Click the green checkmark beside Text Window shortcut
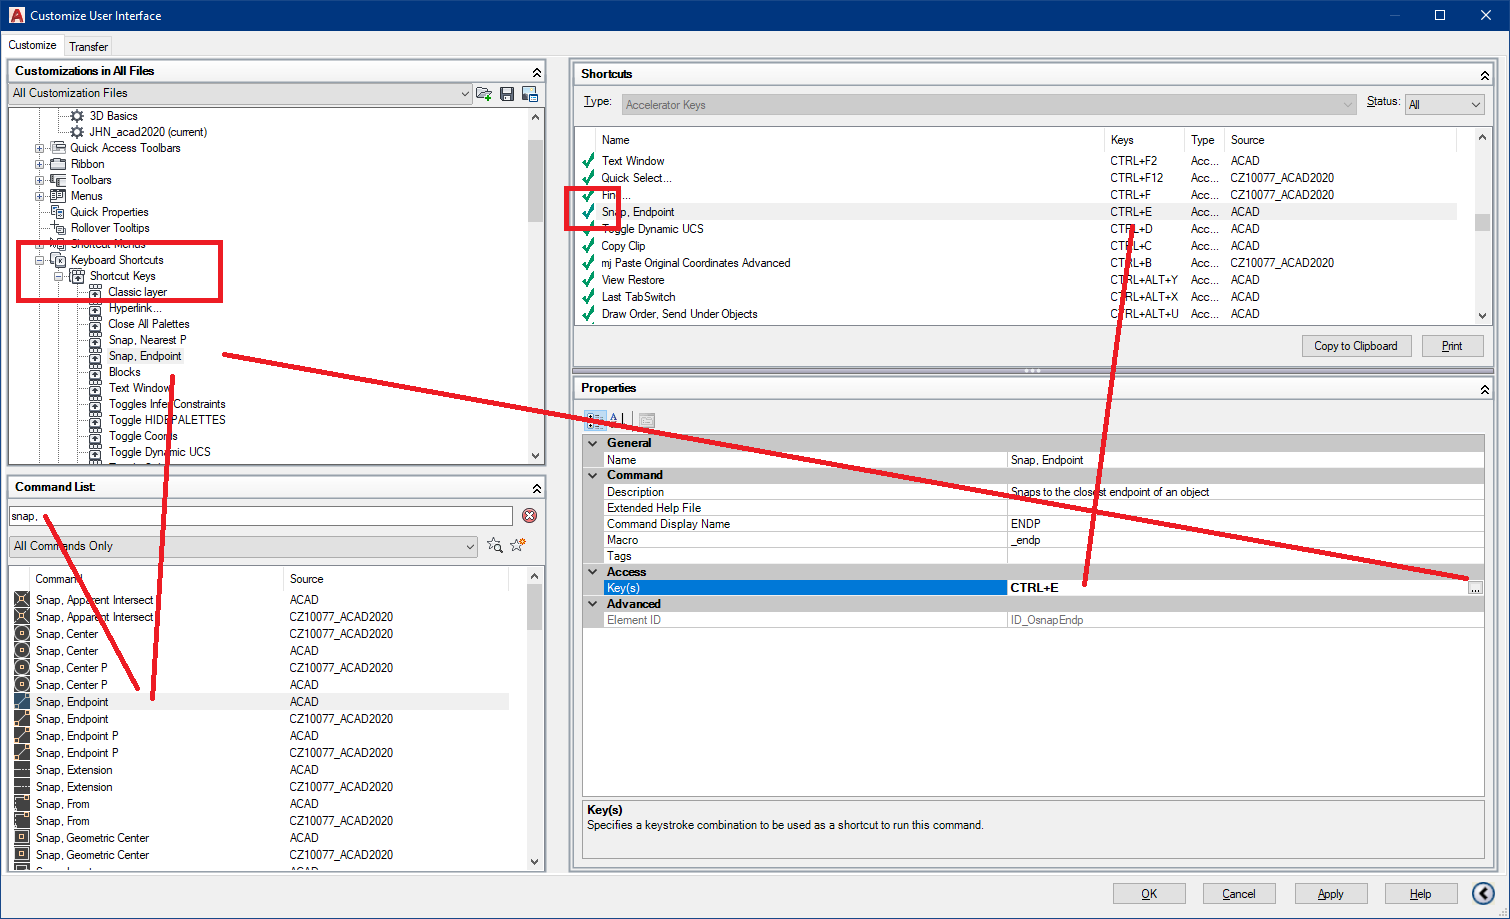 tap(588, 160)
